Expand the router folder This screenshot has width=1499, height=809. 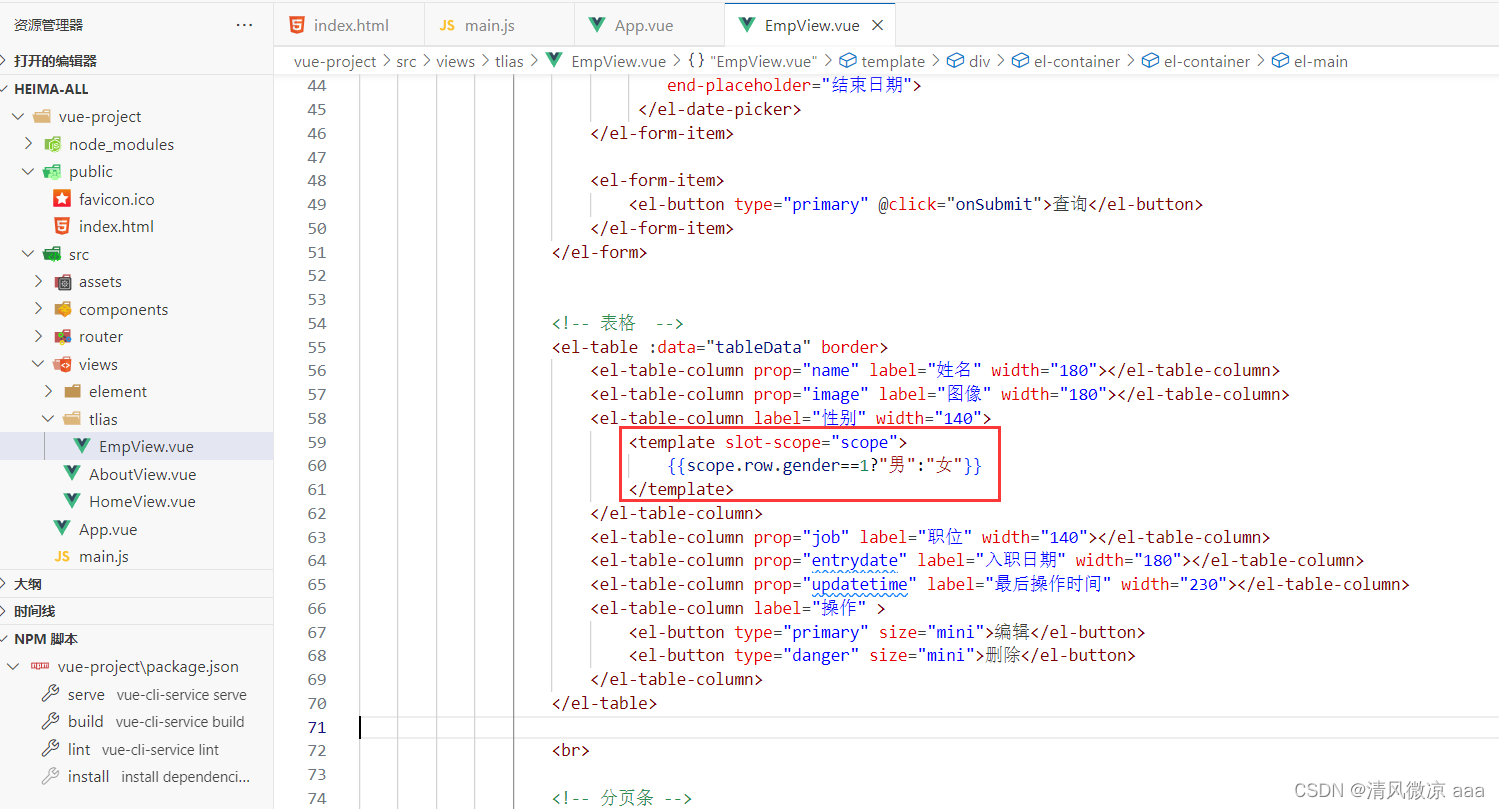click(x=38, y=337)
